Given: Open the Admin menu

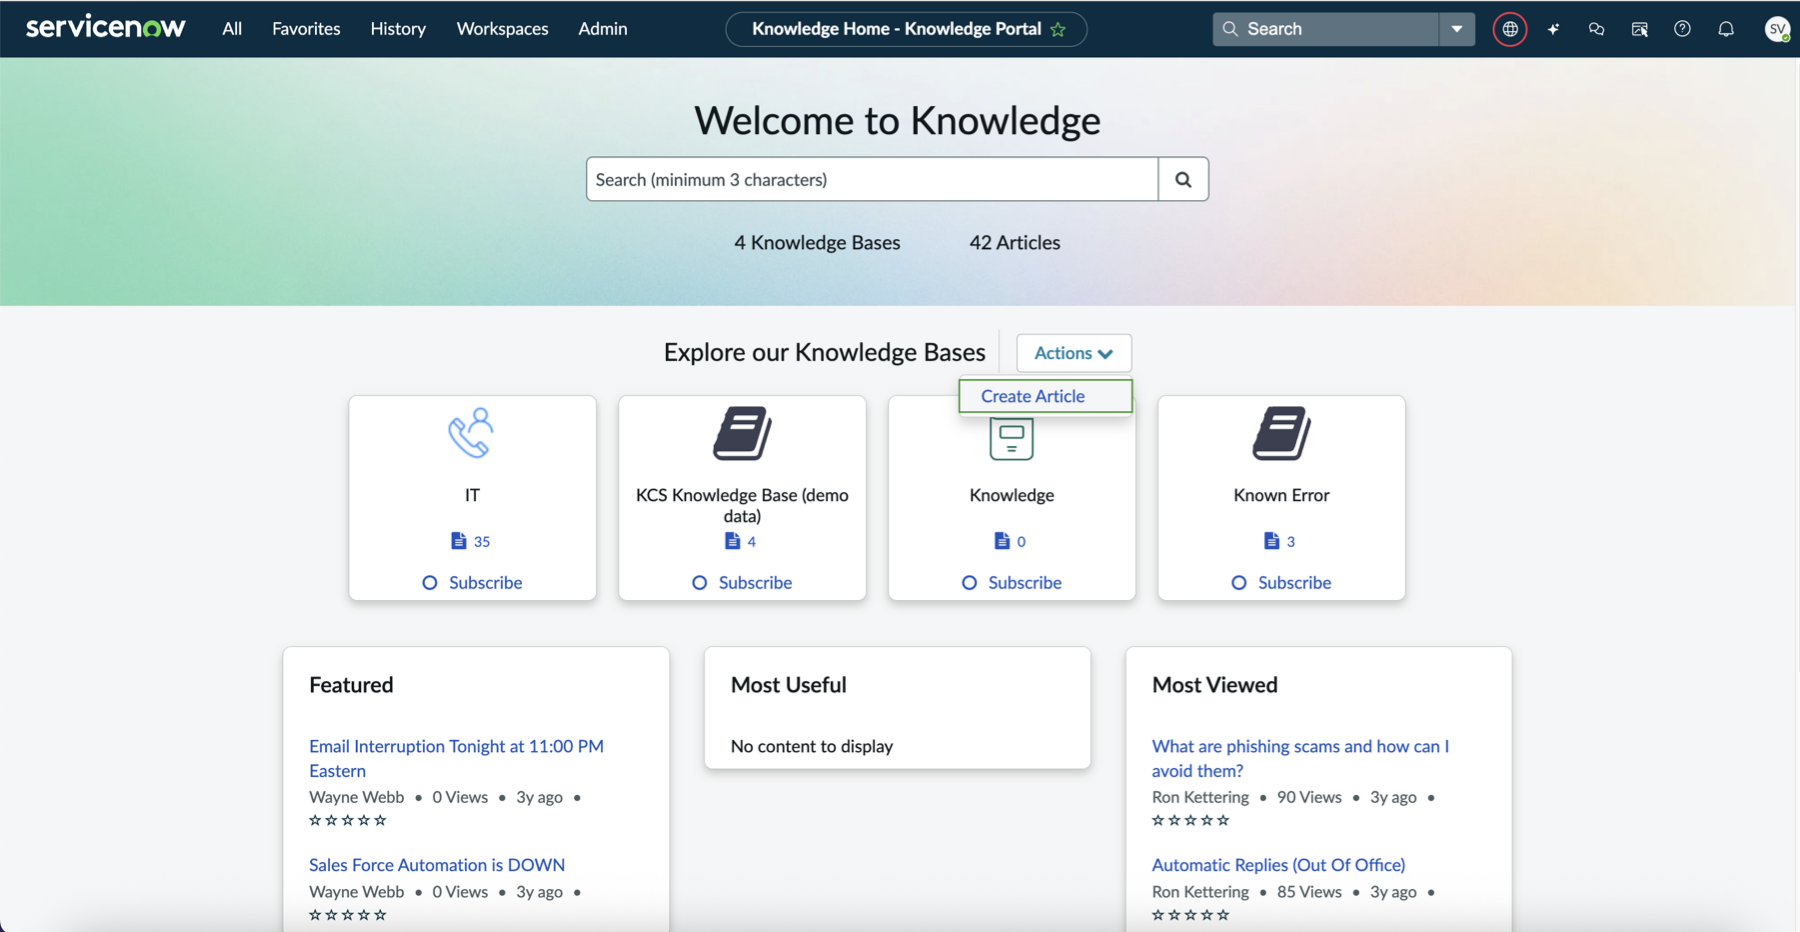Looking at the screenshot, I should pos(603,29).
